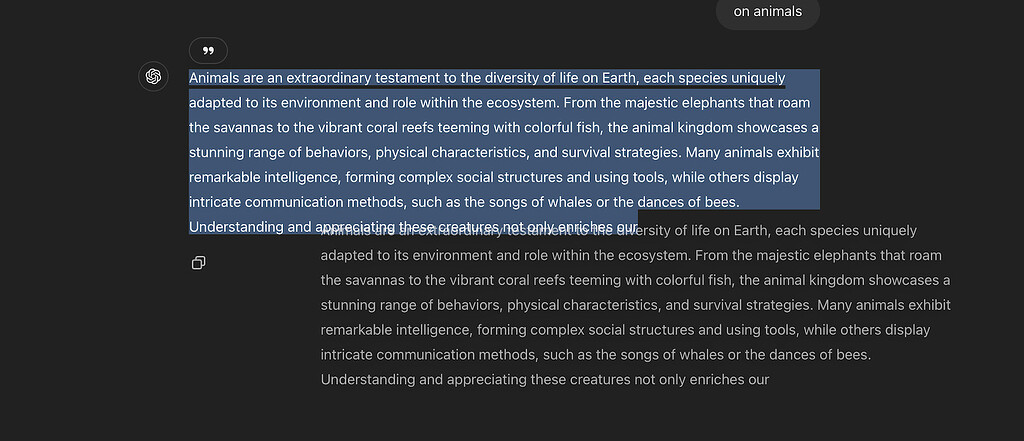Viewport: 1024px width, 441px height.
Task: Click the ChatGPT logo avatar
Action: click(153, 76)
